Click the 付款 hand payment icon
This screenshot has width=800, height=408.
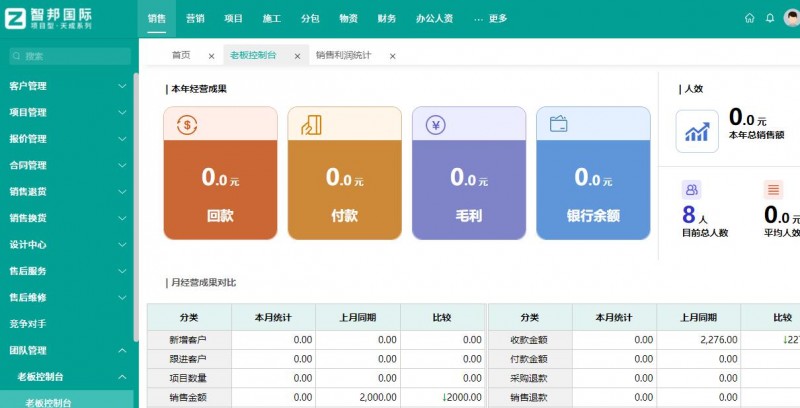pyautogui.click(x=311, y=125)
